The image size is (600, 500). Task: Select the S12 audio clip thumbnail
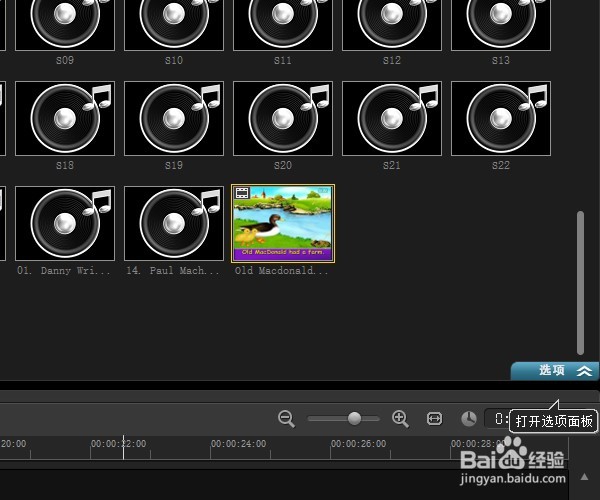pyautogui.click(x=392, y=25)
